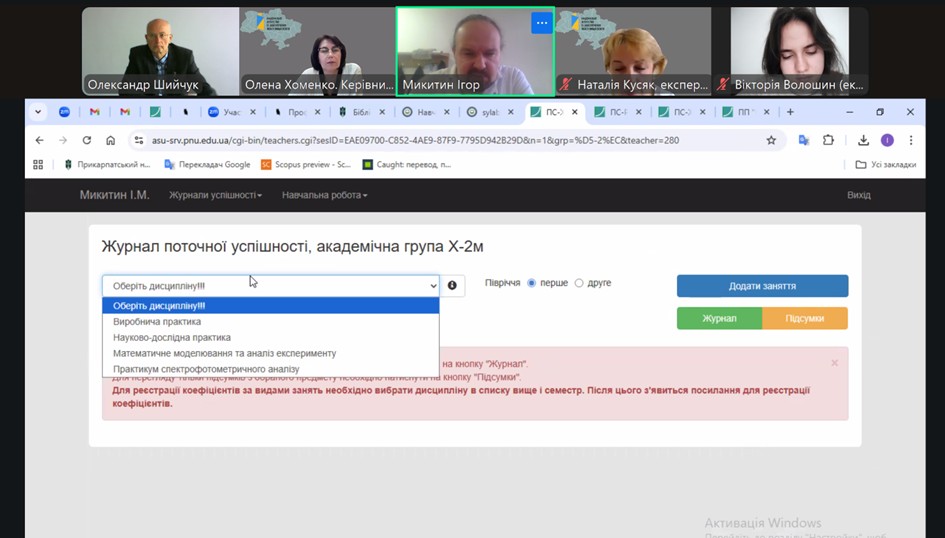Choose "Виробнича практика" from the list
Screen dimensions: 945x538
(157, 322)
